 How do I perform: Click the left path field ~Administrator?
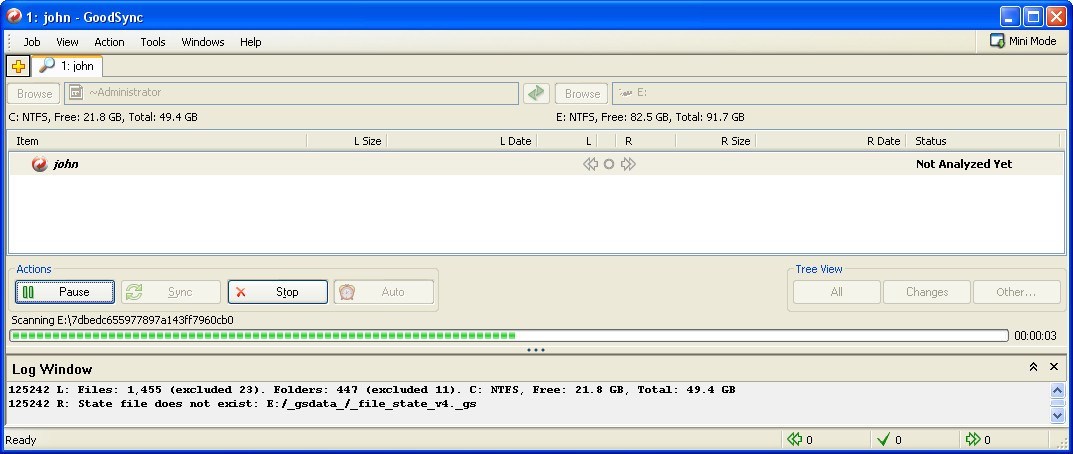(x=292, y=93)
